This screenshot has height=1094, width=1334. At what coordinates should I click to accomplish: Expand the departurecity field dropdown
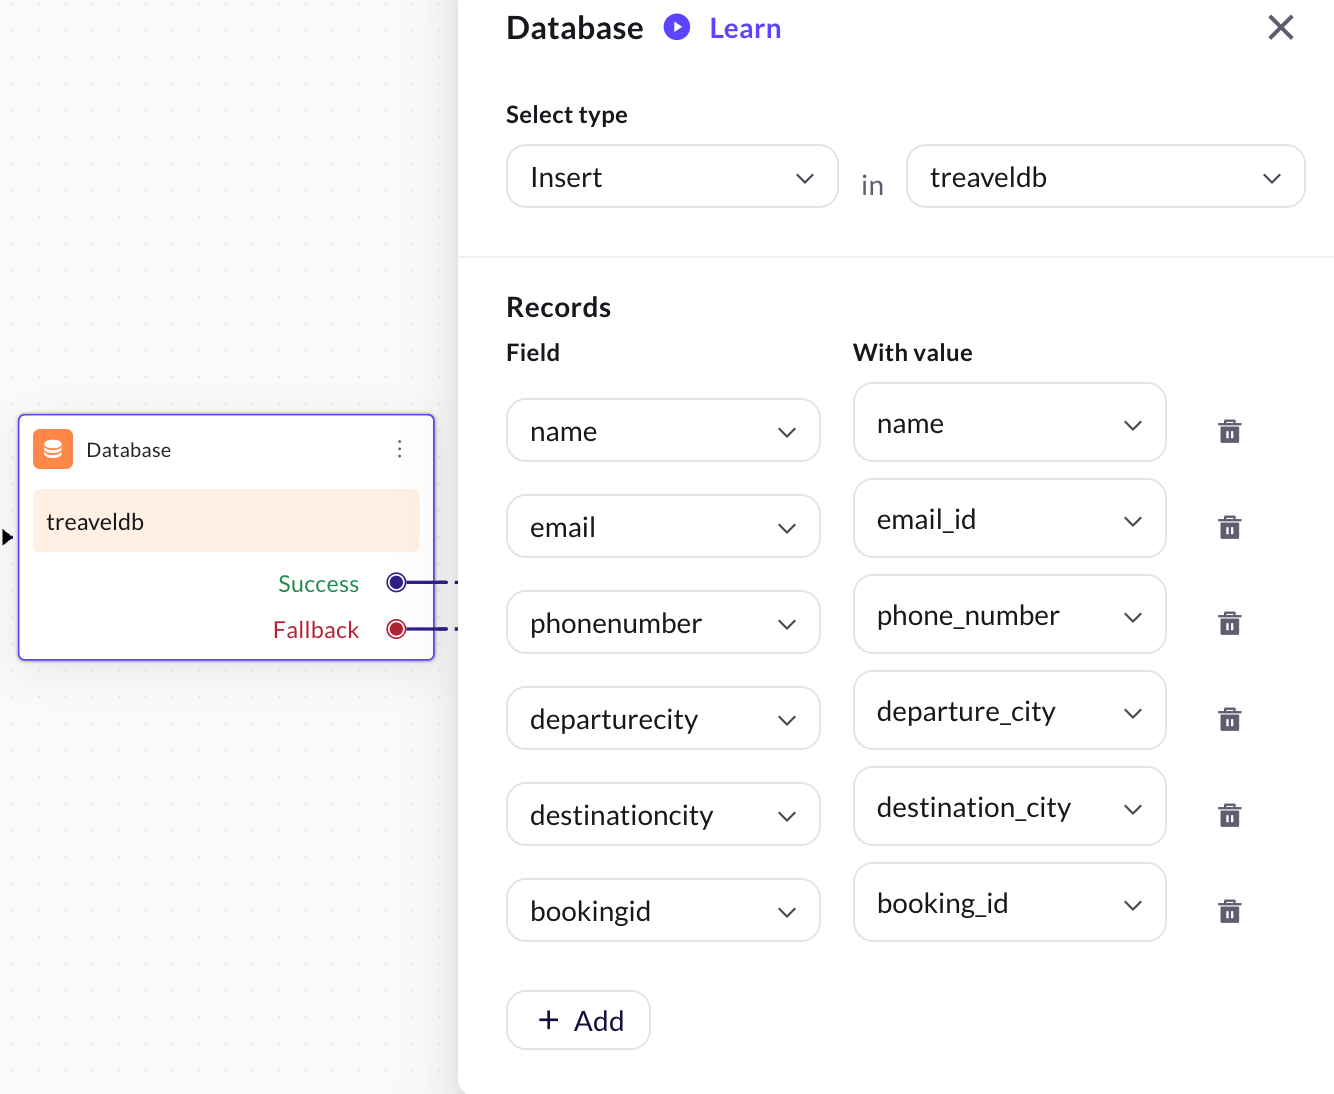(x=662, y=719)
